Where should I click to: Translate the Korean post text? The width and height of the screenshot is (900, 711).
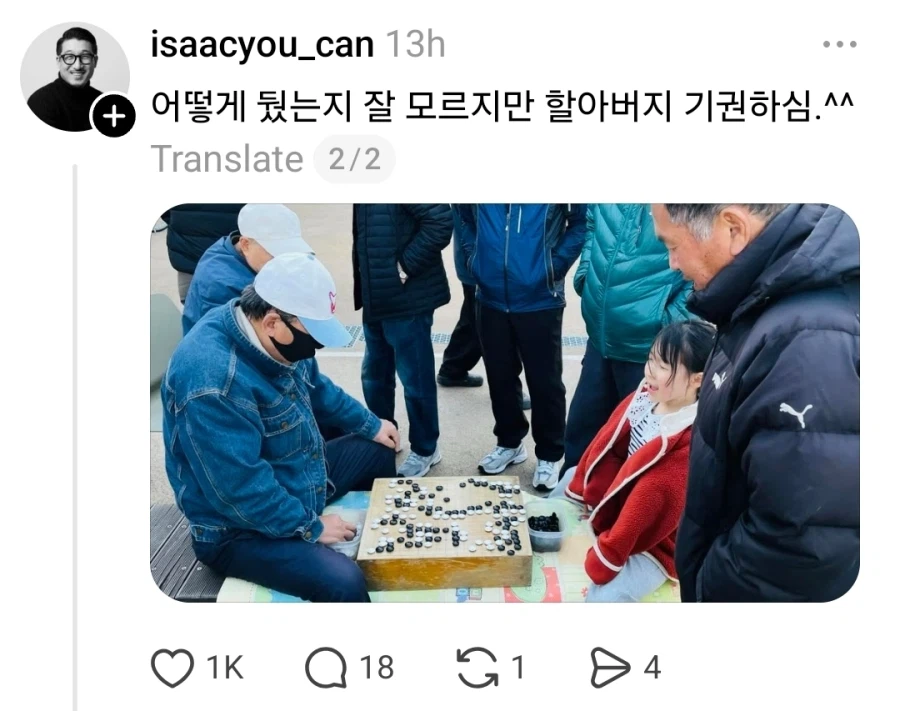227,159
